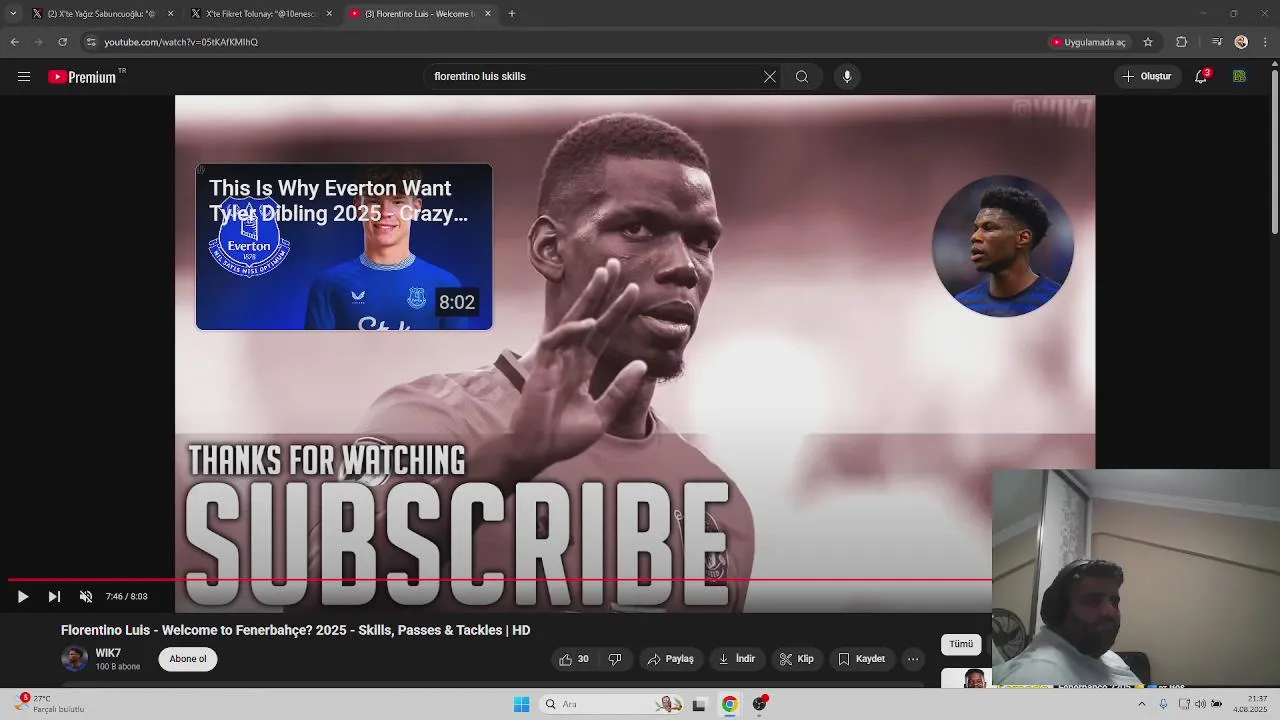1280x720 pixels.
Task: Play the paused video
Action: [23, 597]
